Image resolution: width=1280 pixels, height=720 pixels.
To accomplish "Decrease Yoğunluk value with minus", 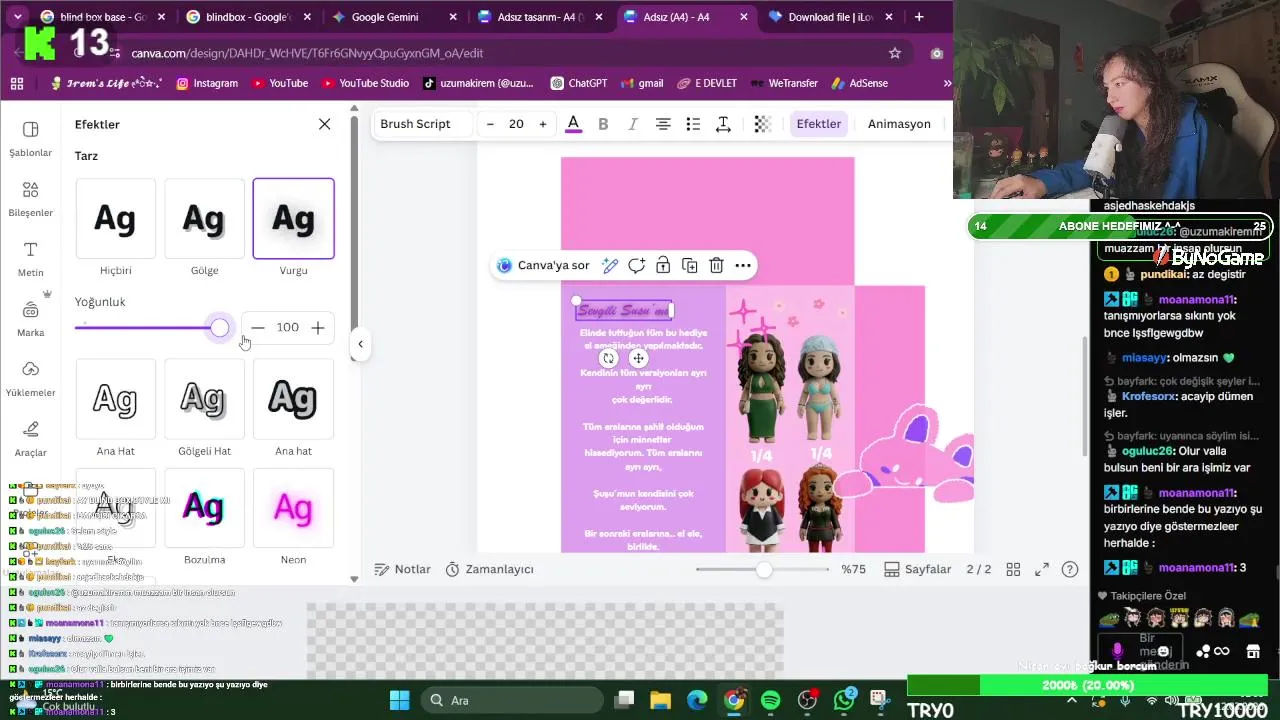I will (x=258, y=328).
